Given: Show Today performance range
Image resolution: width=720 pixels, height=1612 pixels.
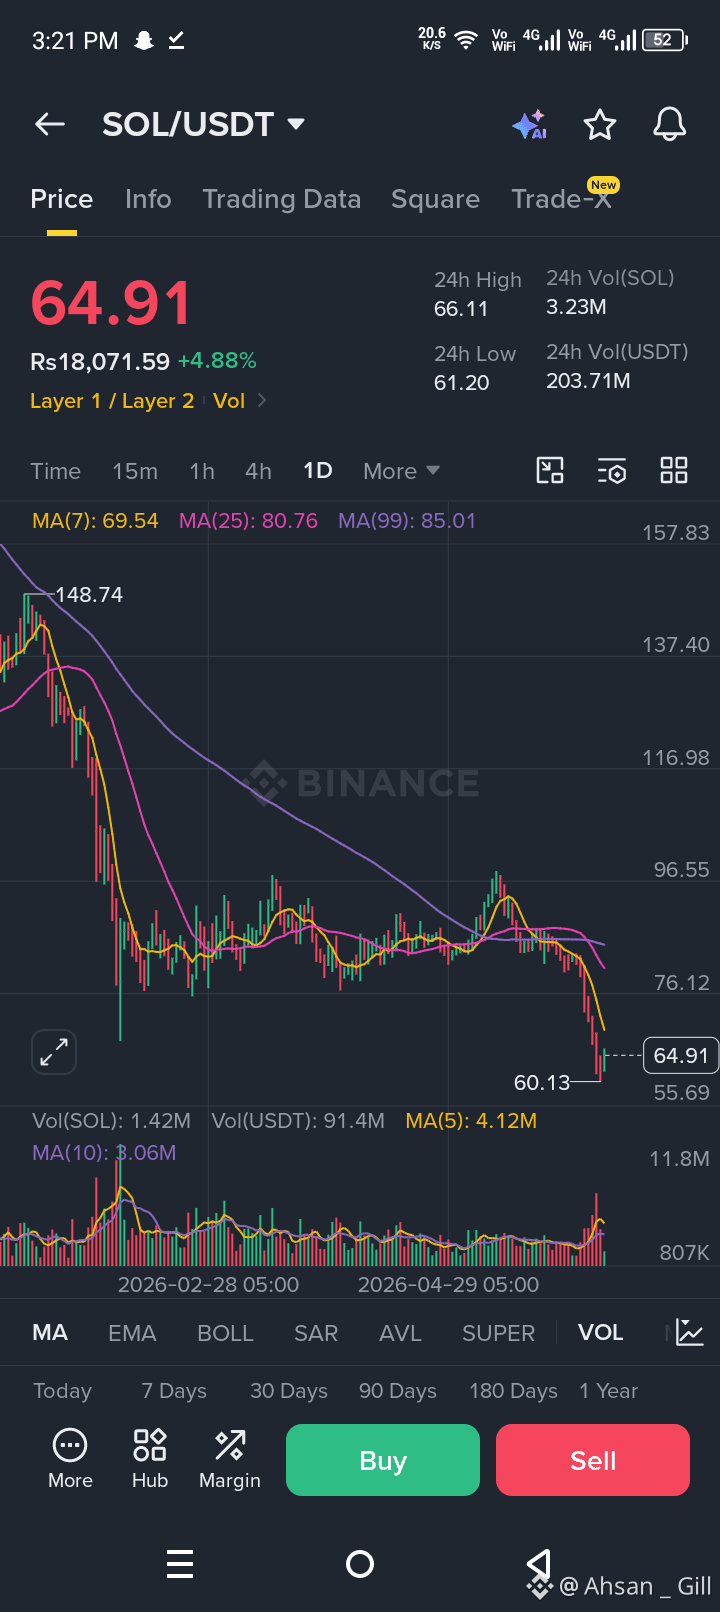Looking at the screenshot, I should coord(62,1391).
